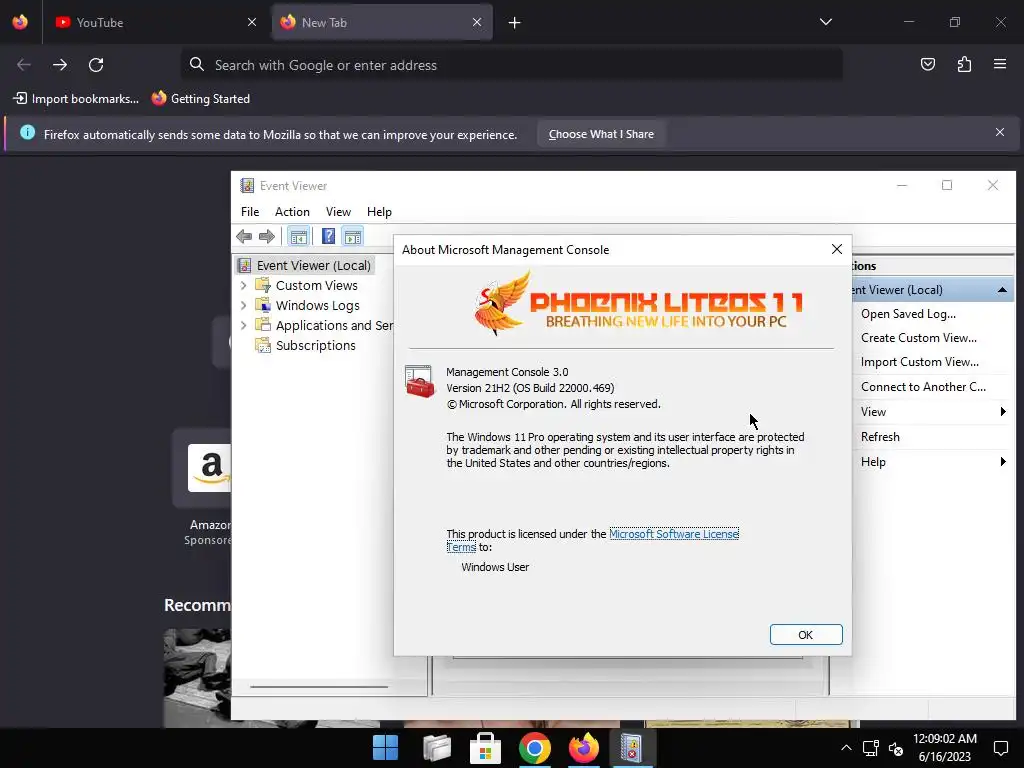Open the Windows Start menu
This screenshot has height=768, width=1024.
click(x=385, y=748)
